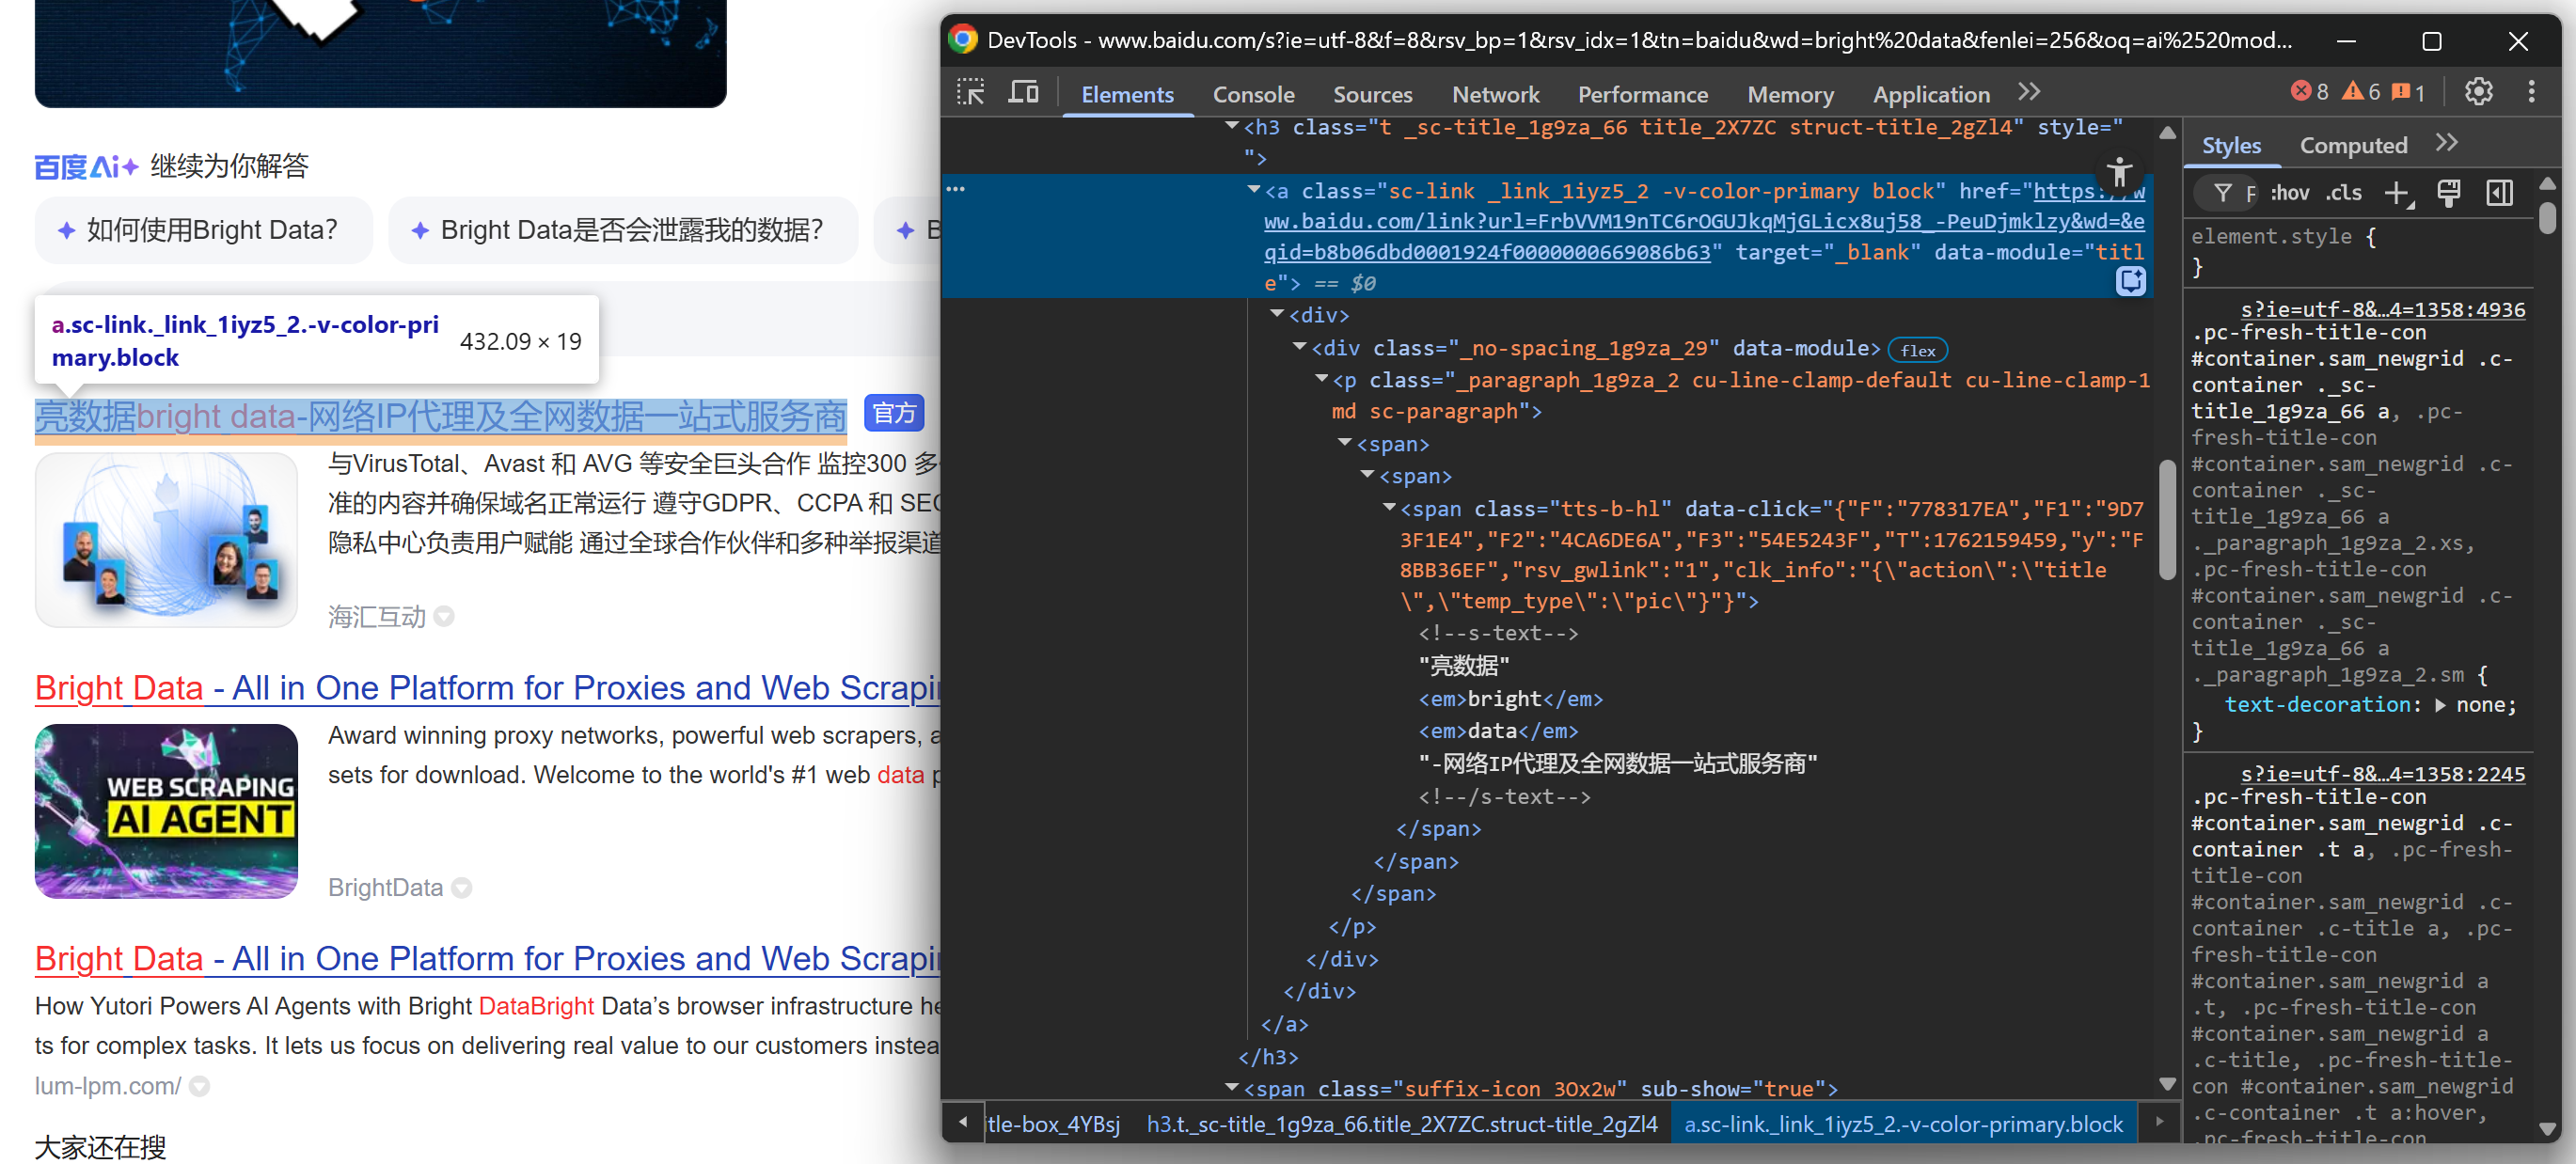
Task: Expand the span.suffix-icon node
Action: (x=1232, y=1088)
